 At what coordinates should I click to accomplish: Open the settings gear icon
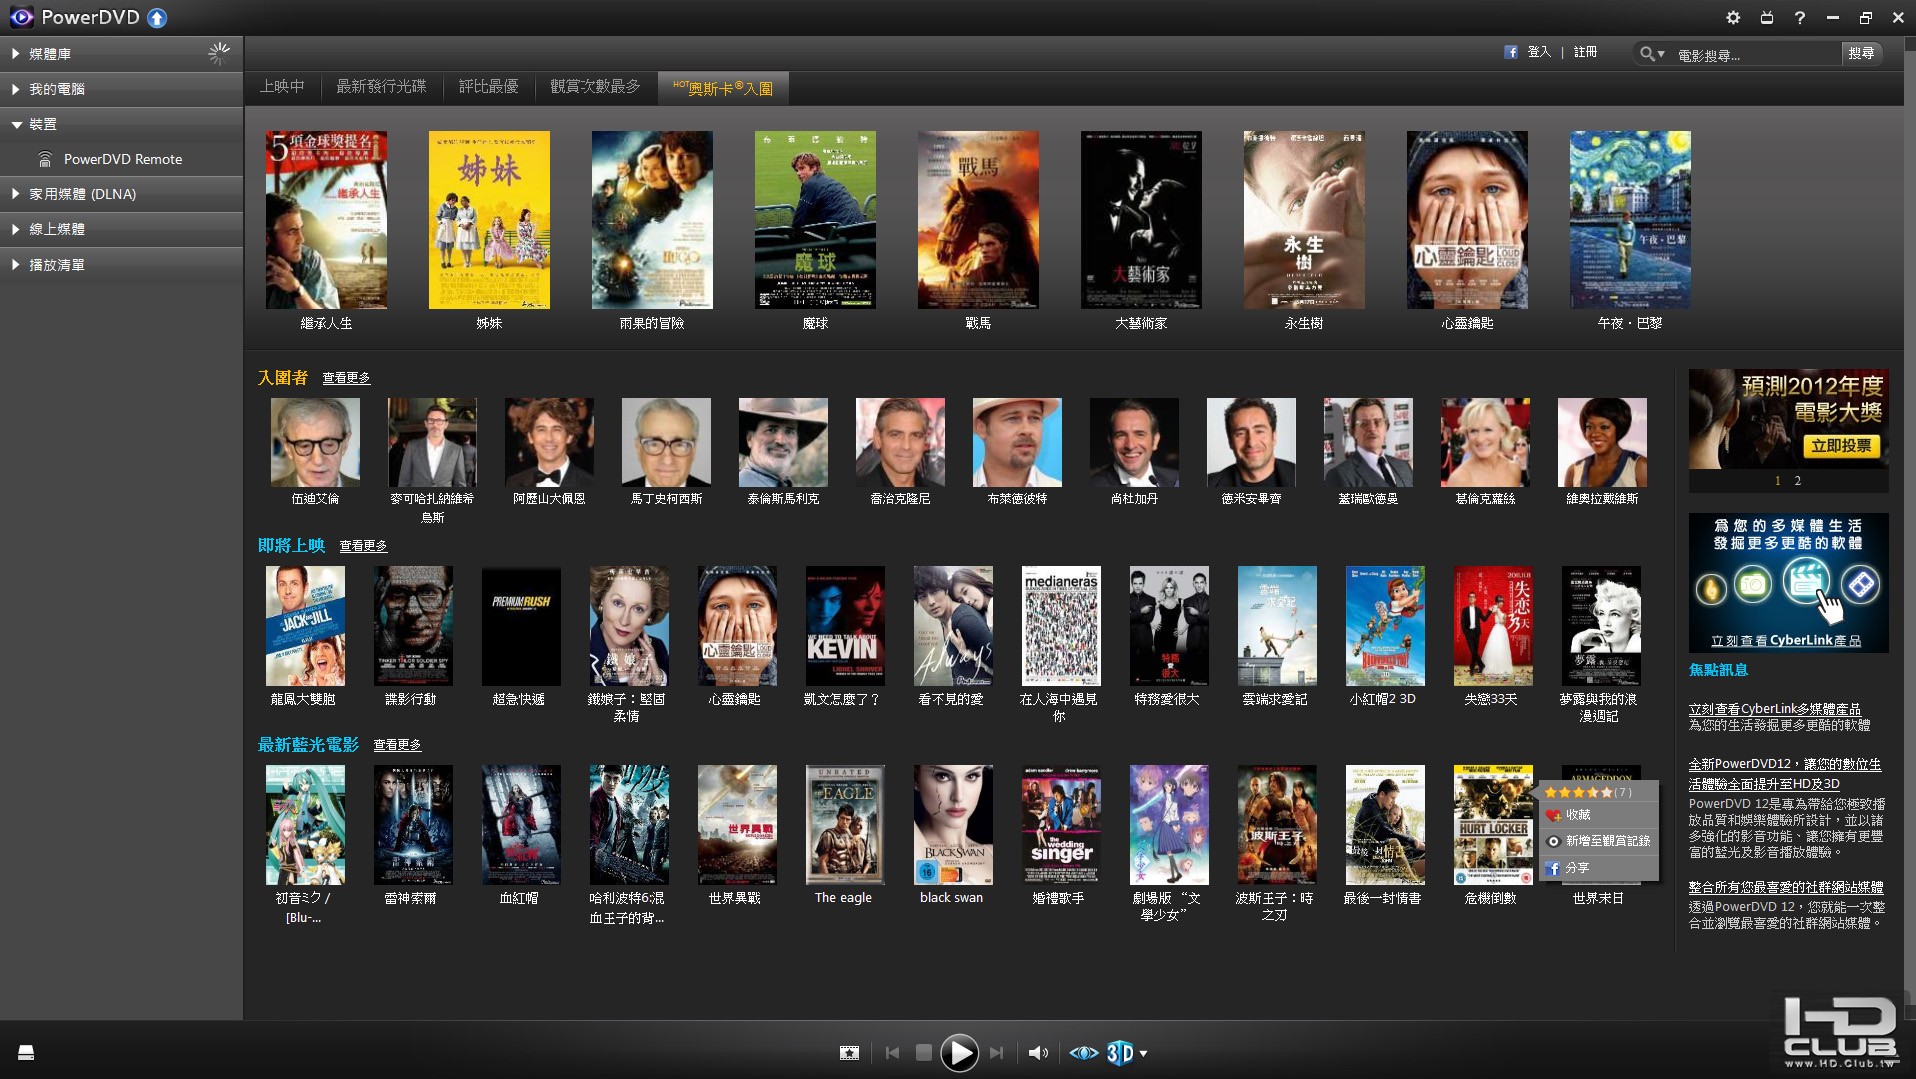point(1733,18)
